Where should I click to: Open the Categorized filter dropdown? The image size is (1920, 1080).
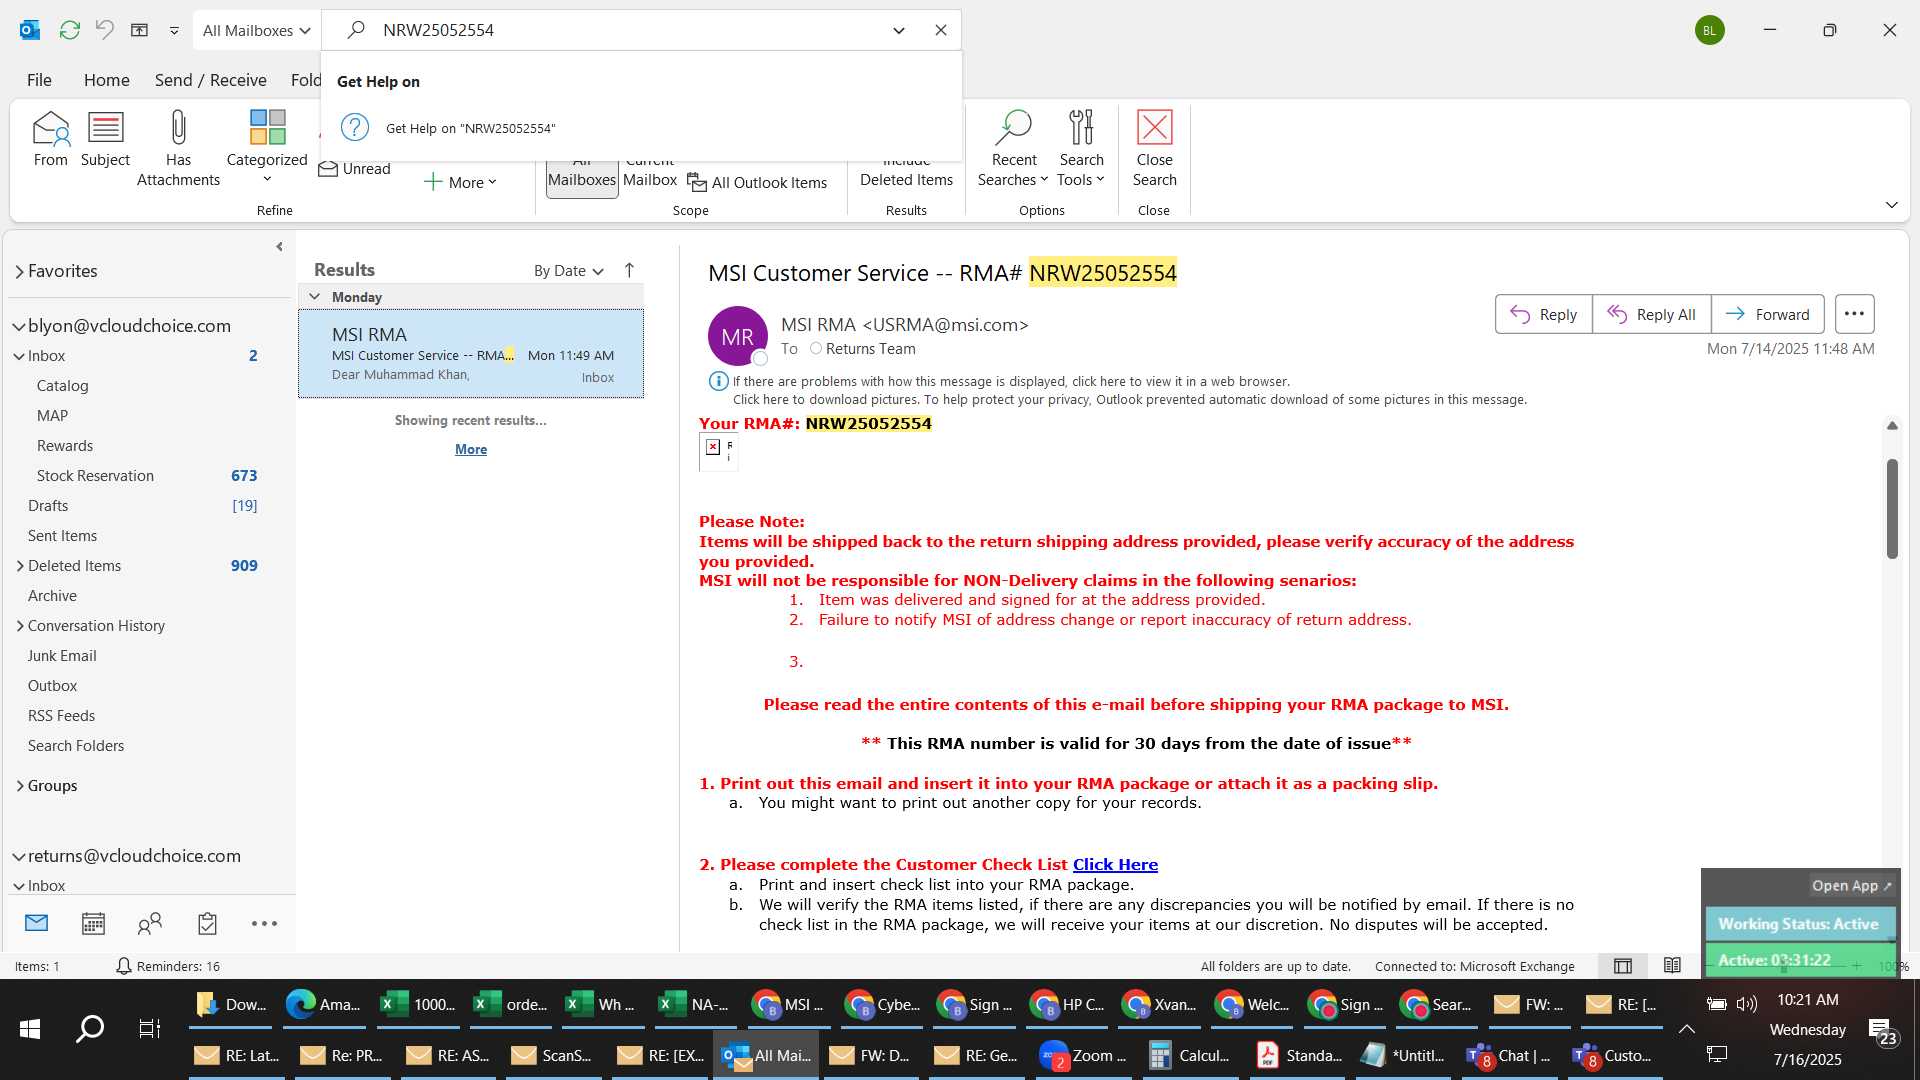(267, 147)
